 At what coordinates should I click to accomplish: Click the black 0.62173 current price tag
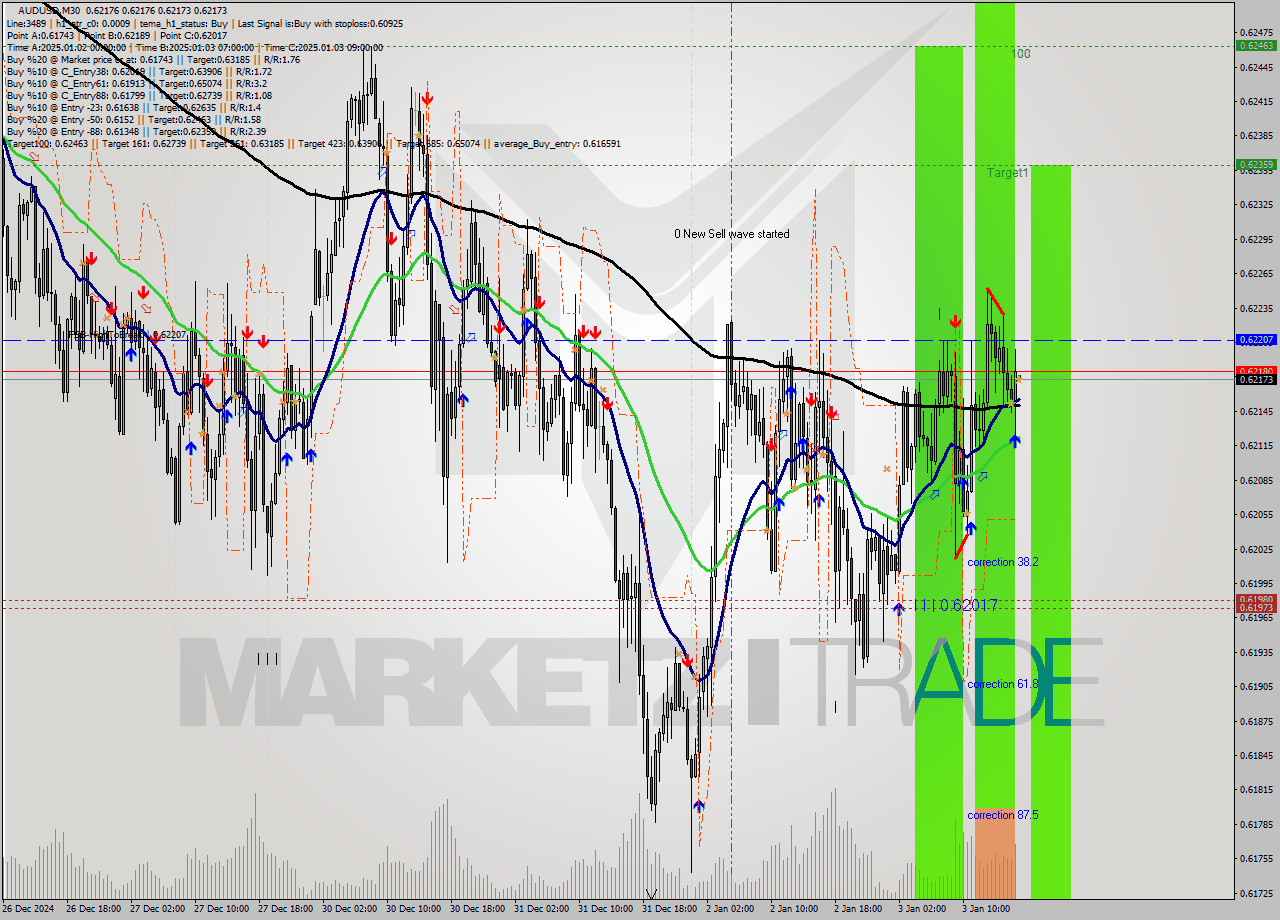pos(1256,380)
